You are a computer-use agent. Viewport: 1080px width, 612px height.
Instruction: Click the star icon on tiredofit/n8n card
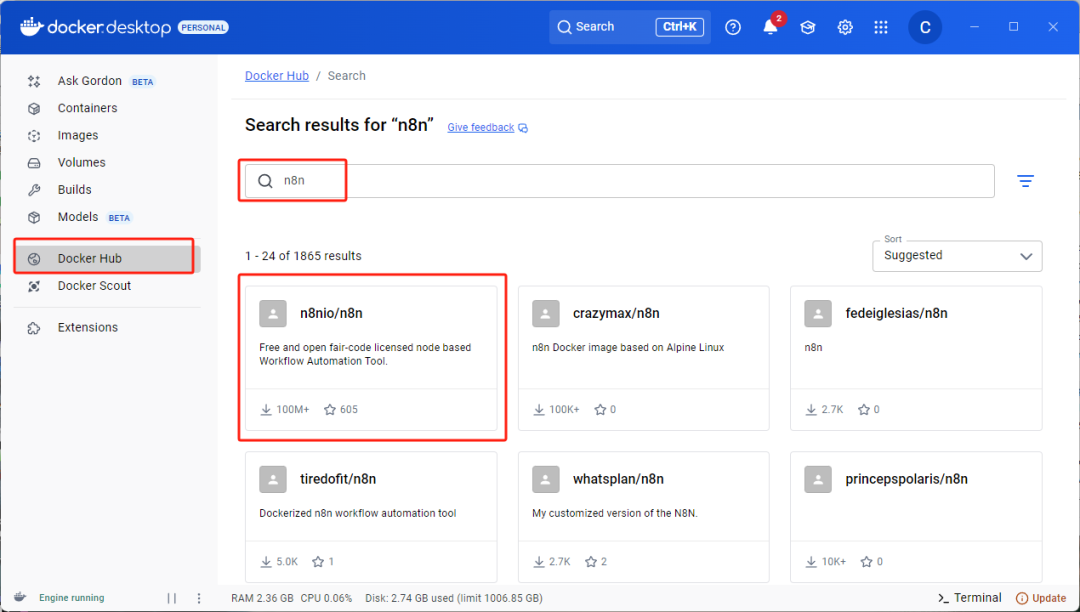tap(318, 562)
